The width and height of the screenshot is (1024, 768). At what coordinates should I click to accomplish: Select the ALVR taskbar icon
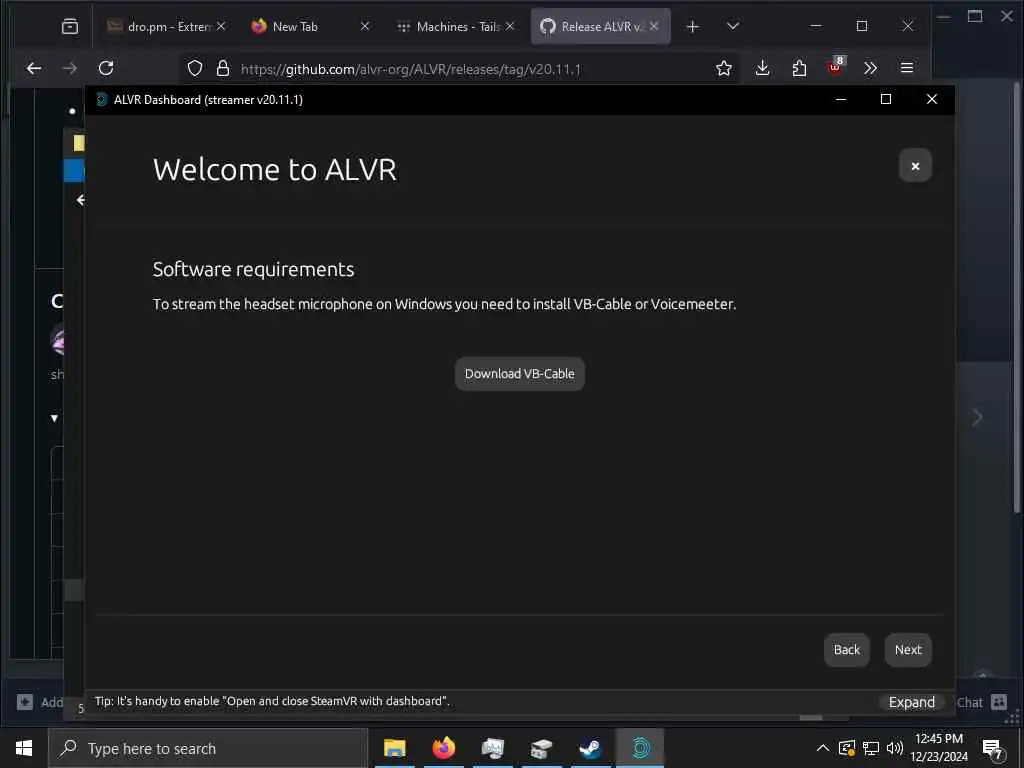tap(640, 748)
